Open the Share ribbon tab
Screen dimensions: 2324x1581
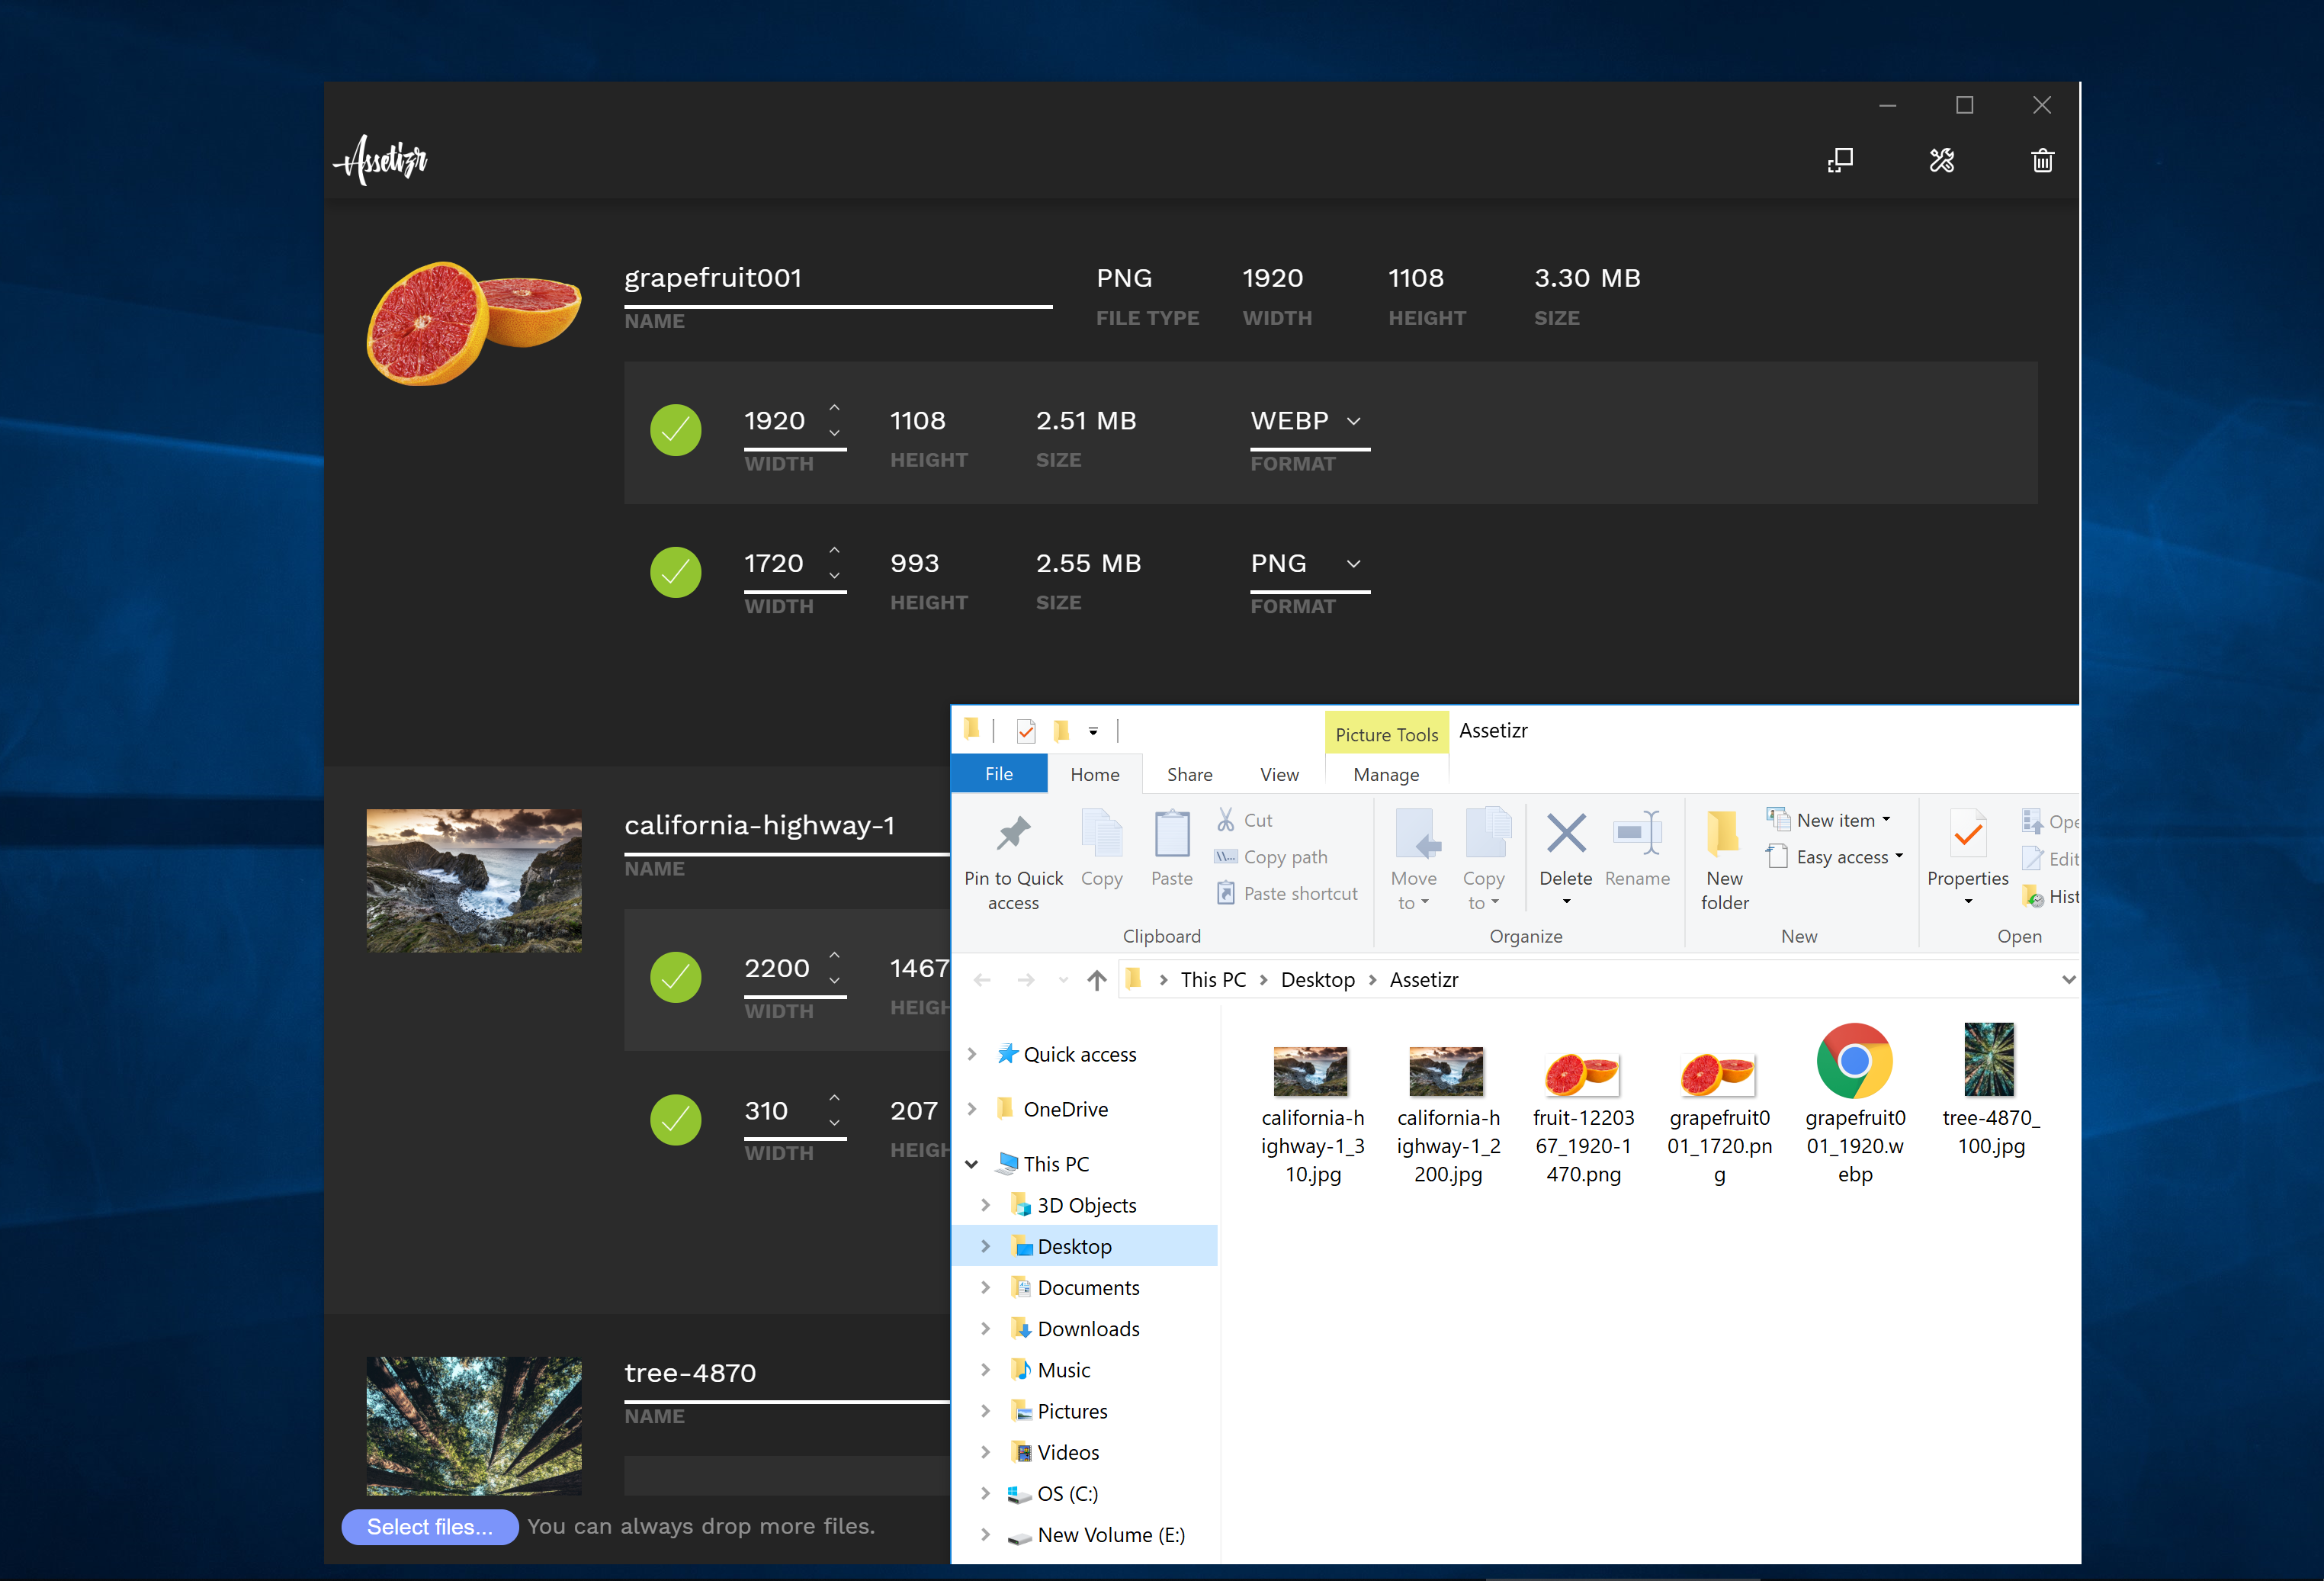coord(1189,775)
